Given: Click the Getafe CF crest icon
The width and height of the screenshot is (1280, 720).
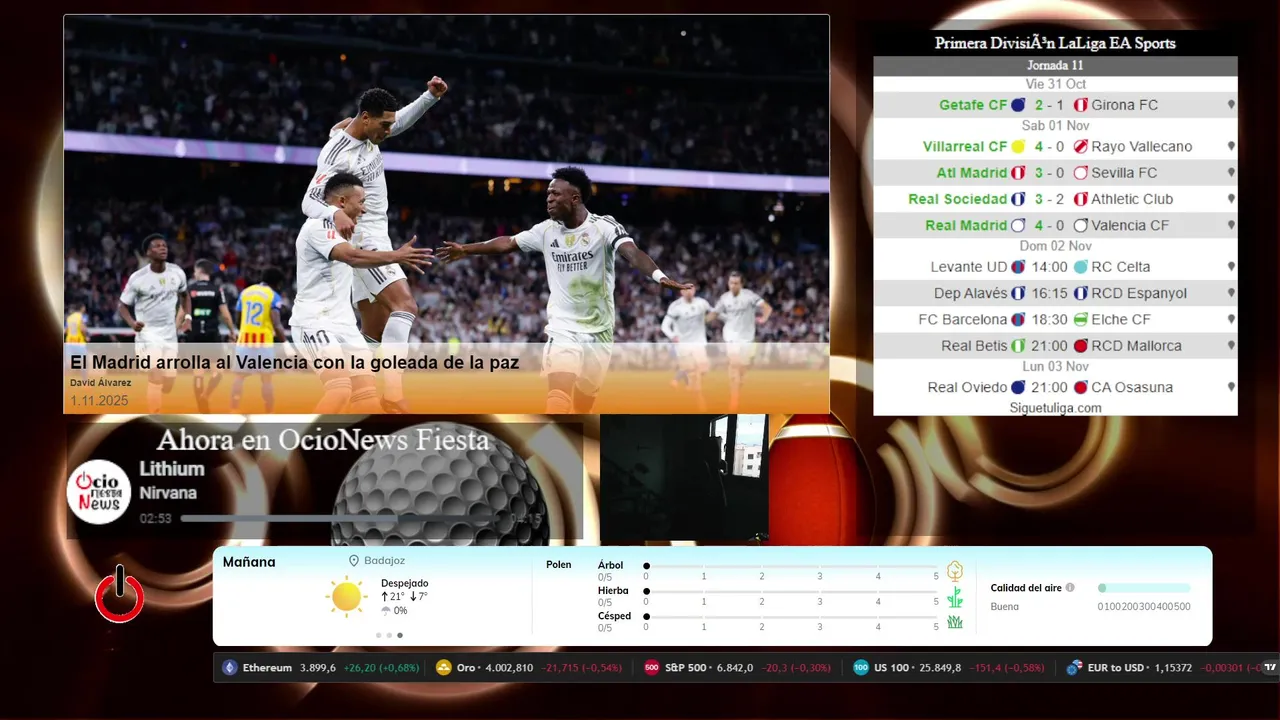Looking at the screenshot, I should point(1019,105).
